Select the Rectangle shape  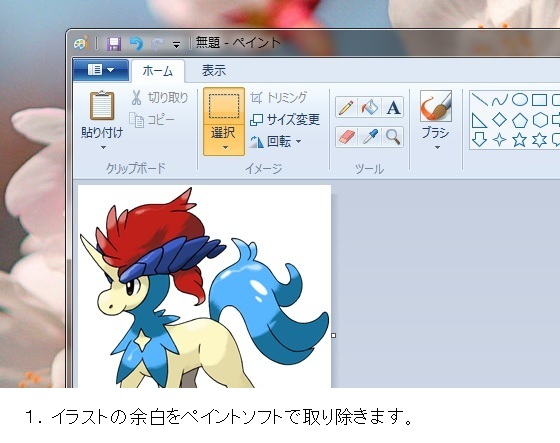point(539,100)
